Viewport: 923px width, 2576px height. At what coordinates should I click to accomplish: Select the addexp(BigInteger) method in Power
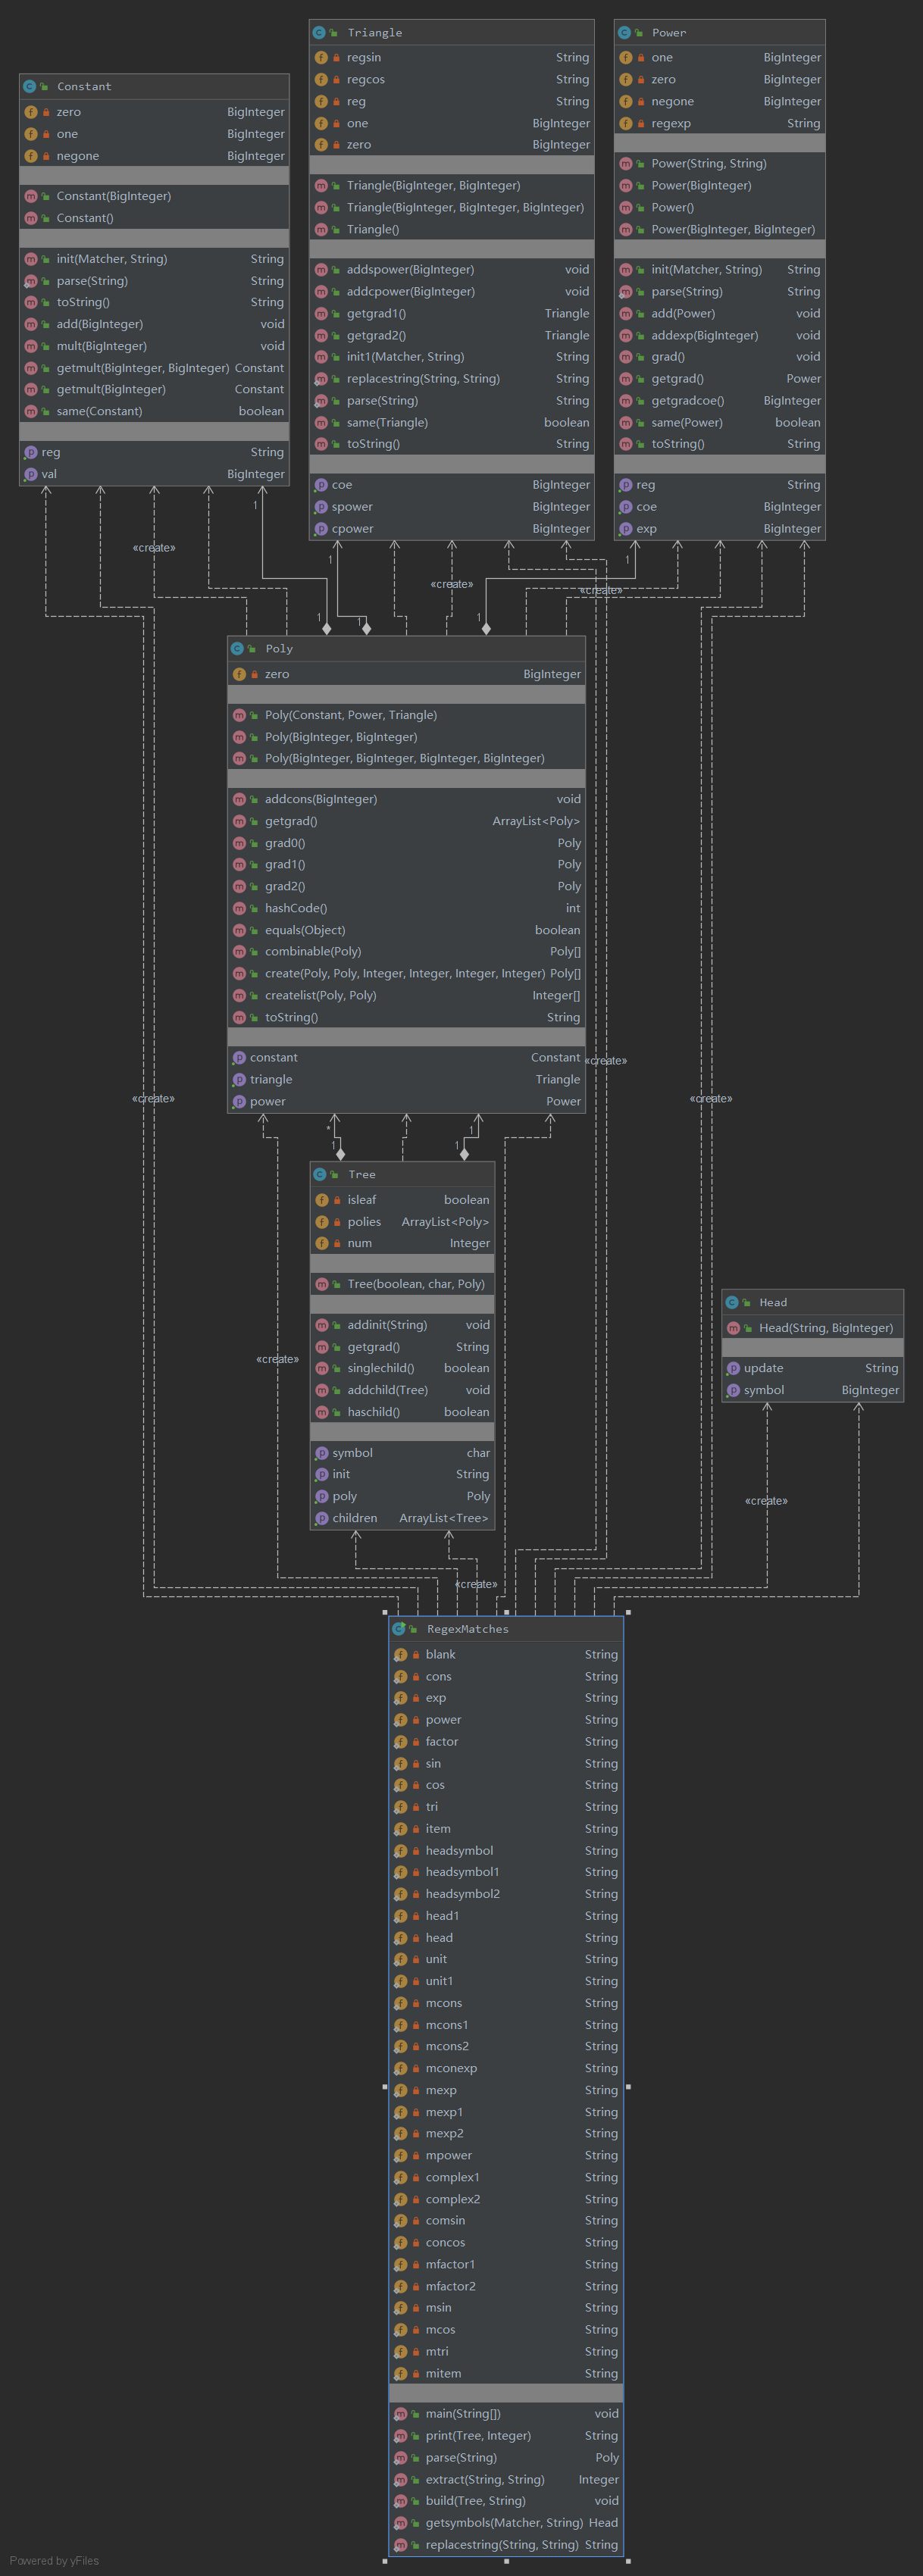point(720,336)
